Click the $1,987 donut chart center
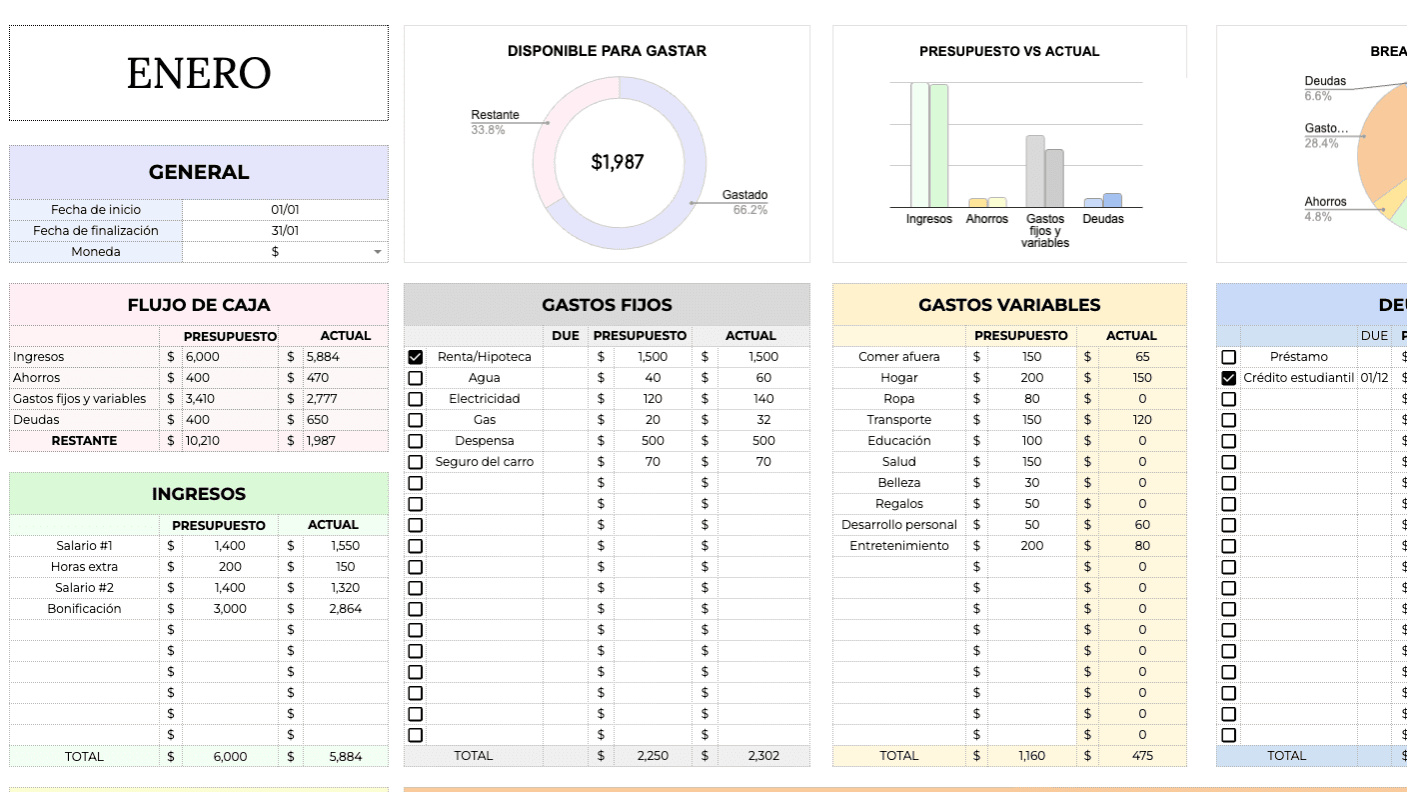 click(618, 162)
